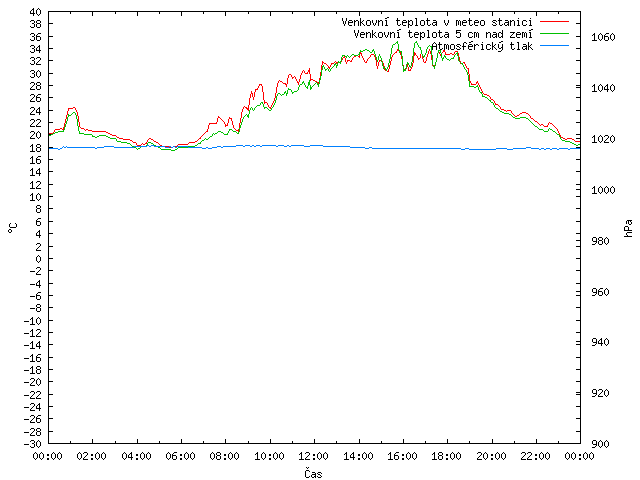Click the legend label "Atmosférický tlak"
Image resolution: width=640 pixels, height=480 pixels.
pyautogui.click(x=482, y=47)
